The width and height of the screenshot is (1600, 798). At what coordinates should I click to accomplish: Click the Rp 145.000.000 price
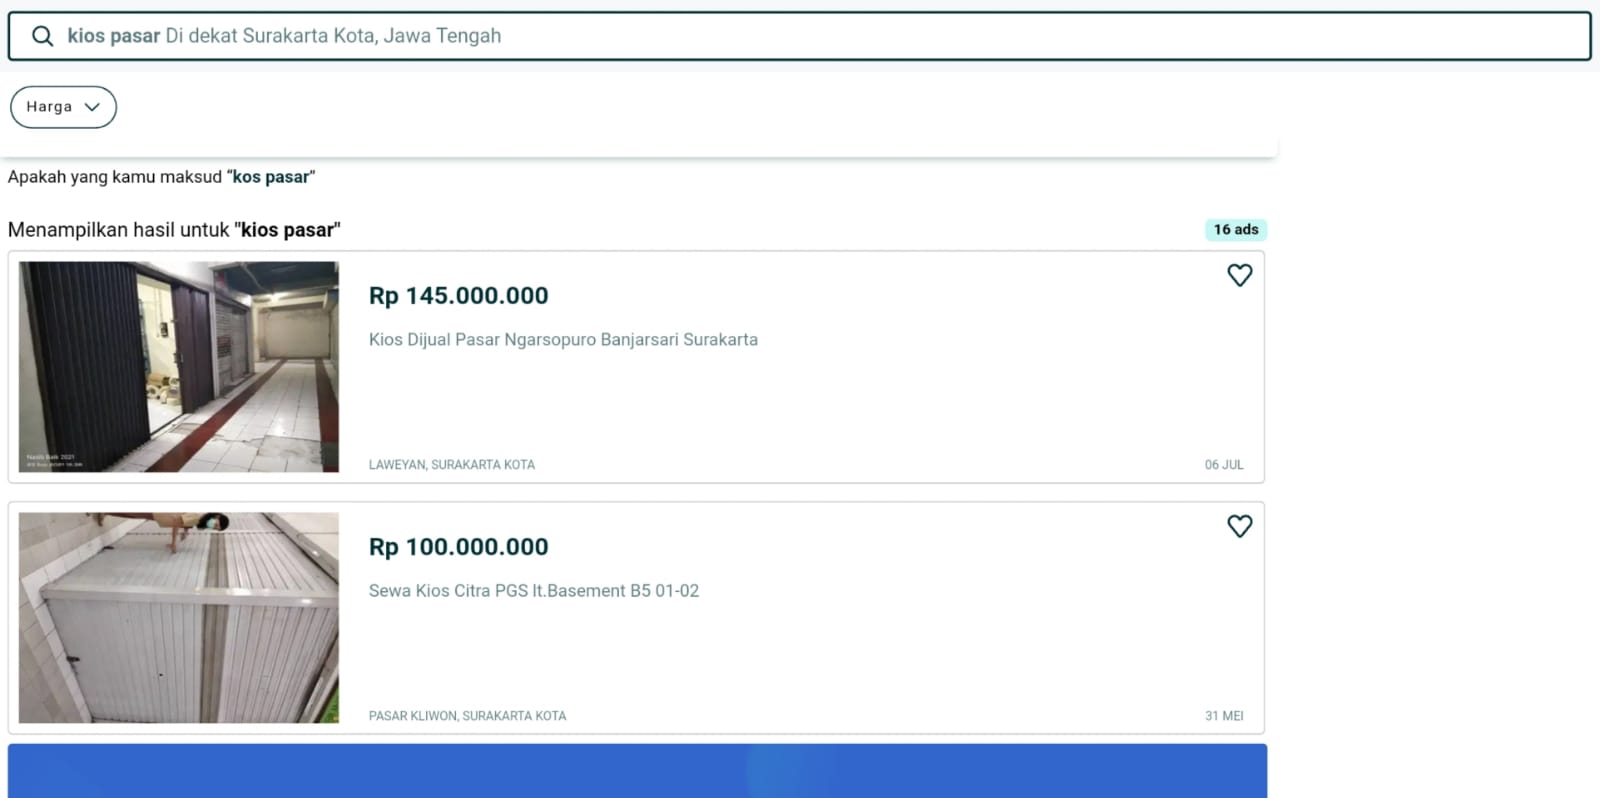(x=458, y=296)
